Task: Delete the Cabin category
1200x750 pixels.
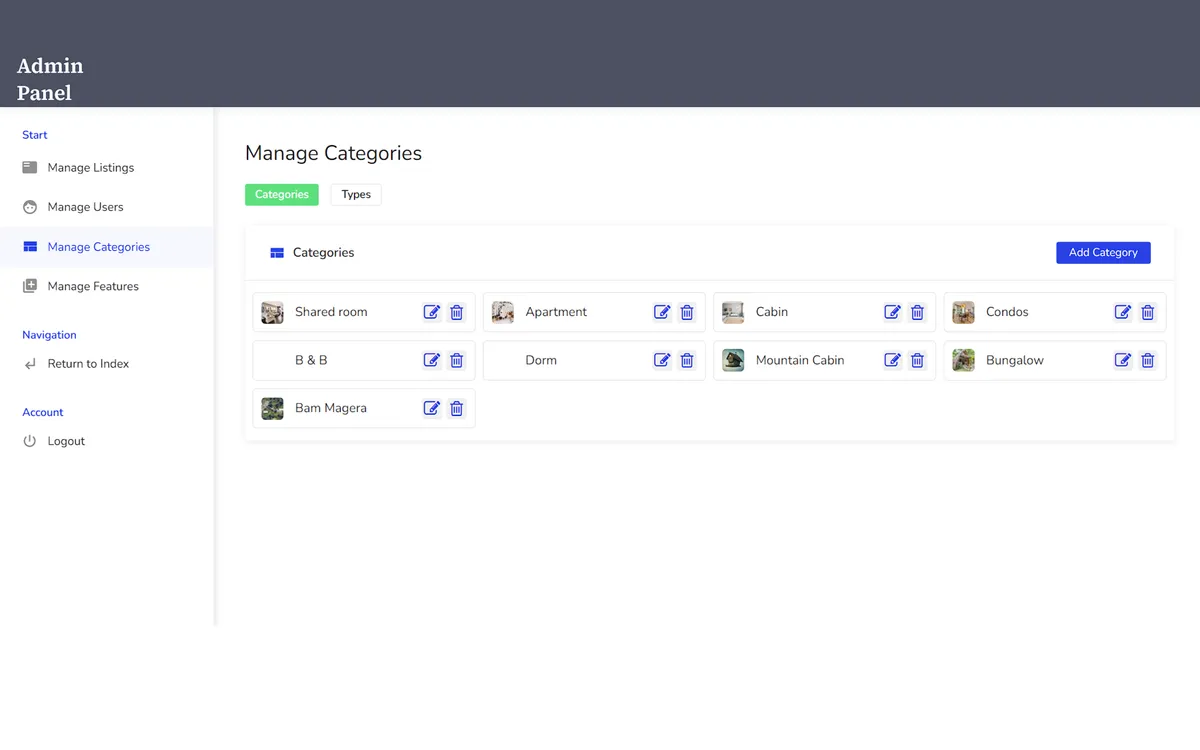Action: tap(917, 312)
